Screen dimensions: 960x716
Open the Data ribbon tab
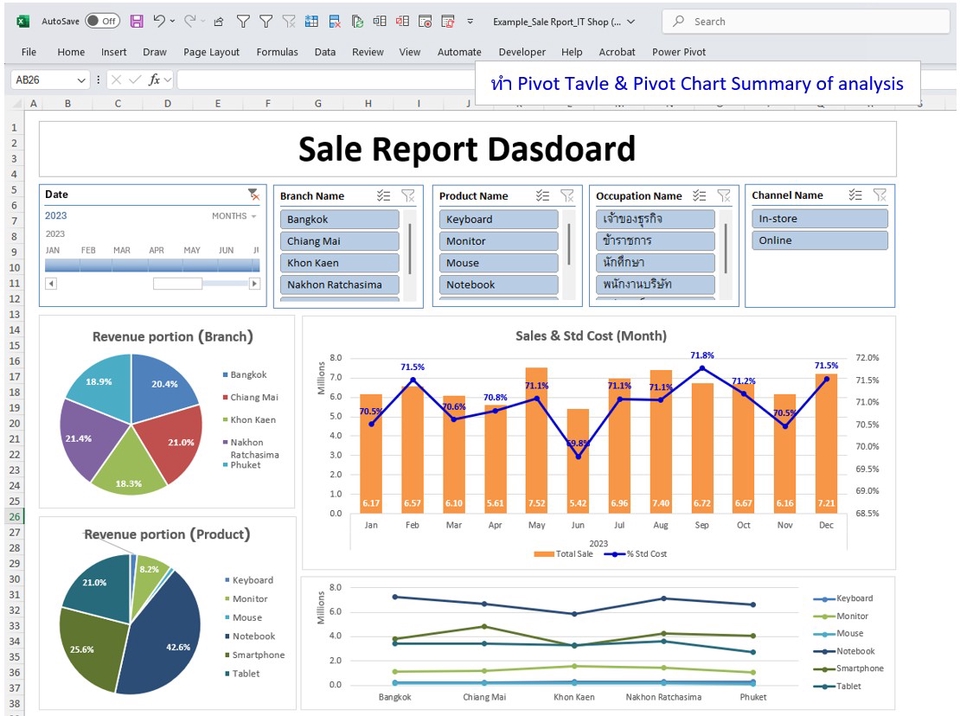pos(325,52)
